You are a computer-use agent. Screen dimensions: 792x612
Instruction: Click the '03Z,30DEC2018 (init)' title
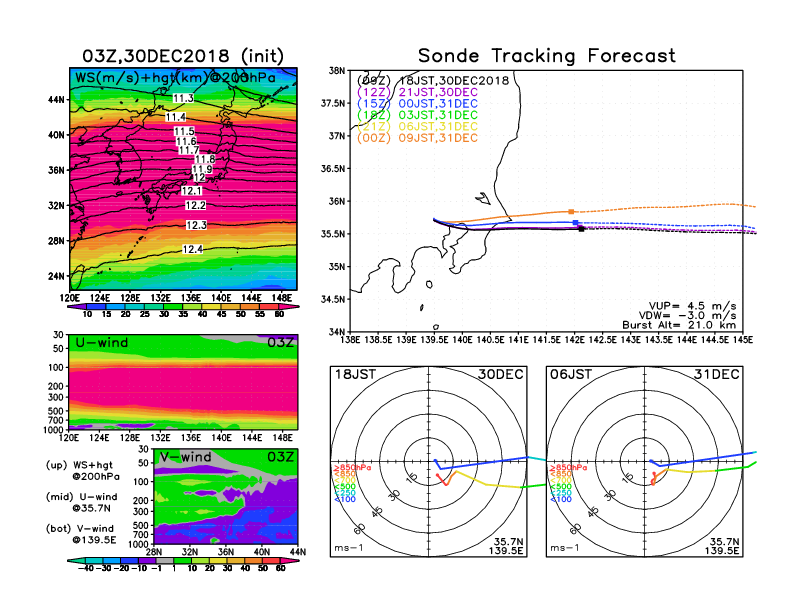coord(183,56)
